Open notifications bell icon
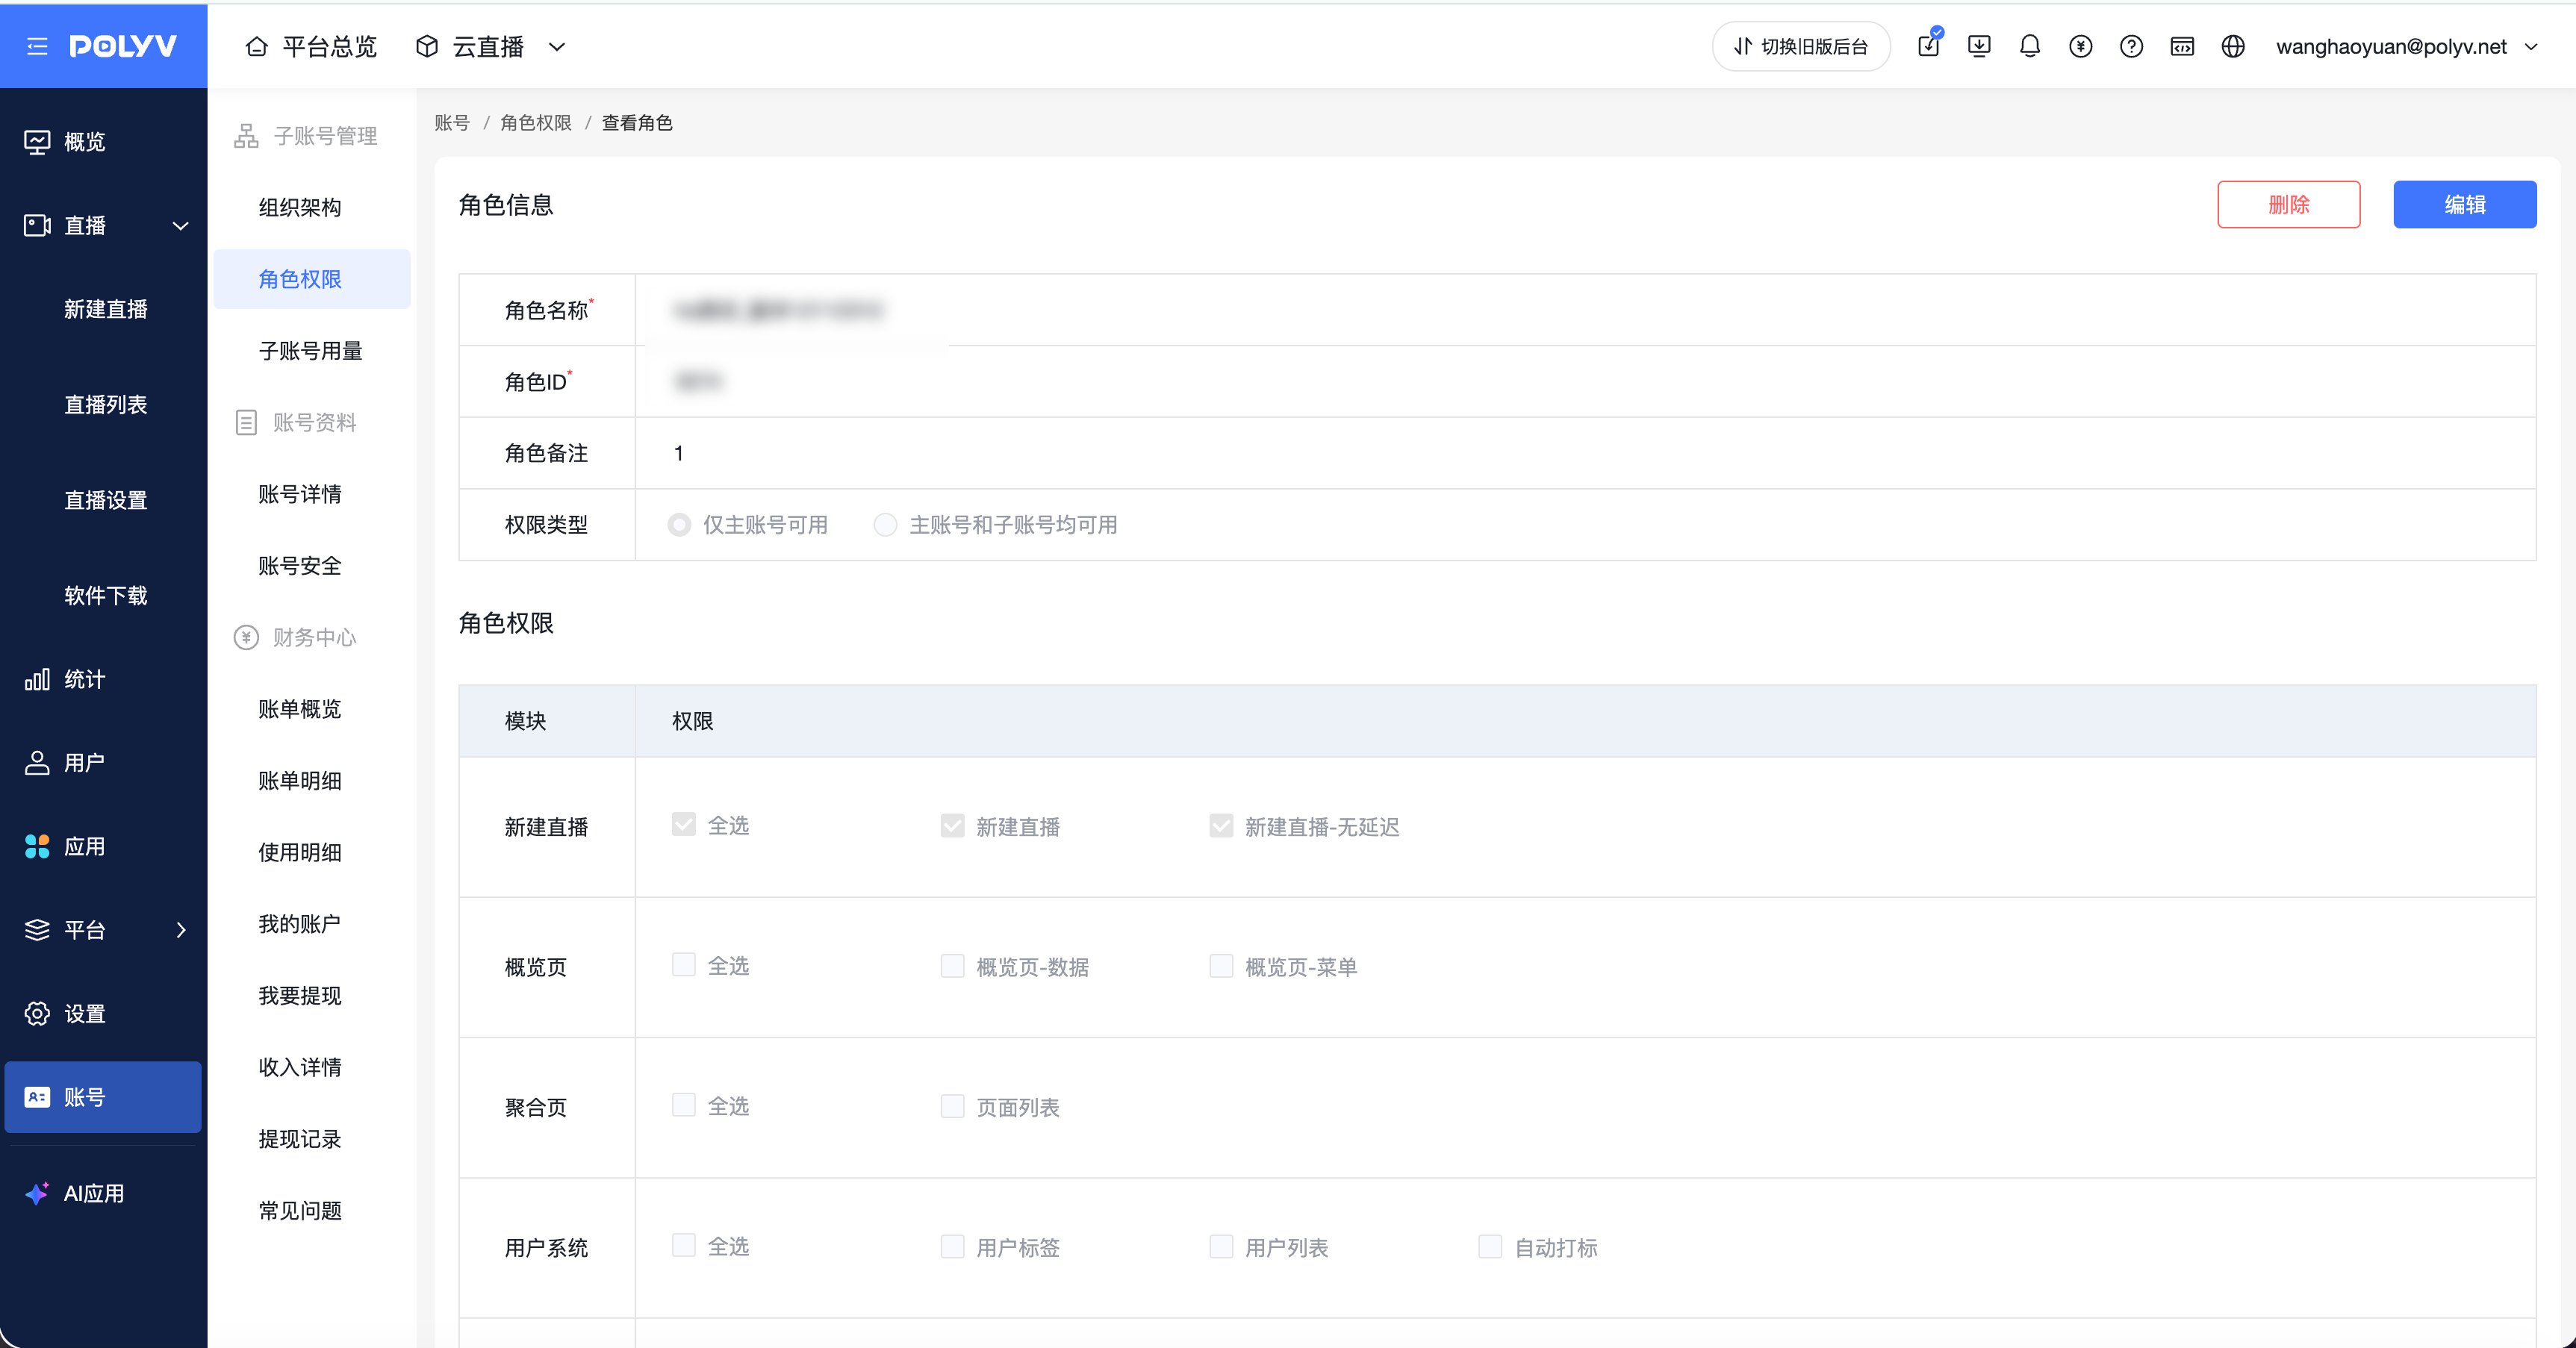The width and height of the screenshot is (2576, 1348). (2030, 46)
